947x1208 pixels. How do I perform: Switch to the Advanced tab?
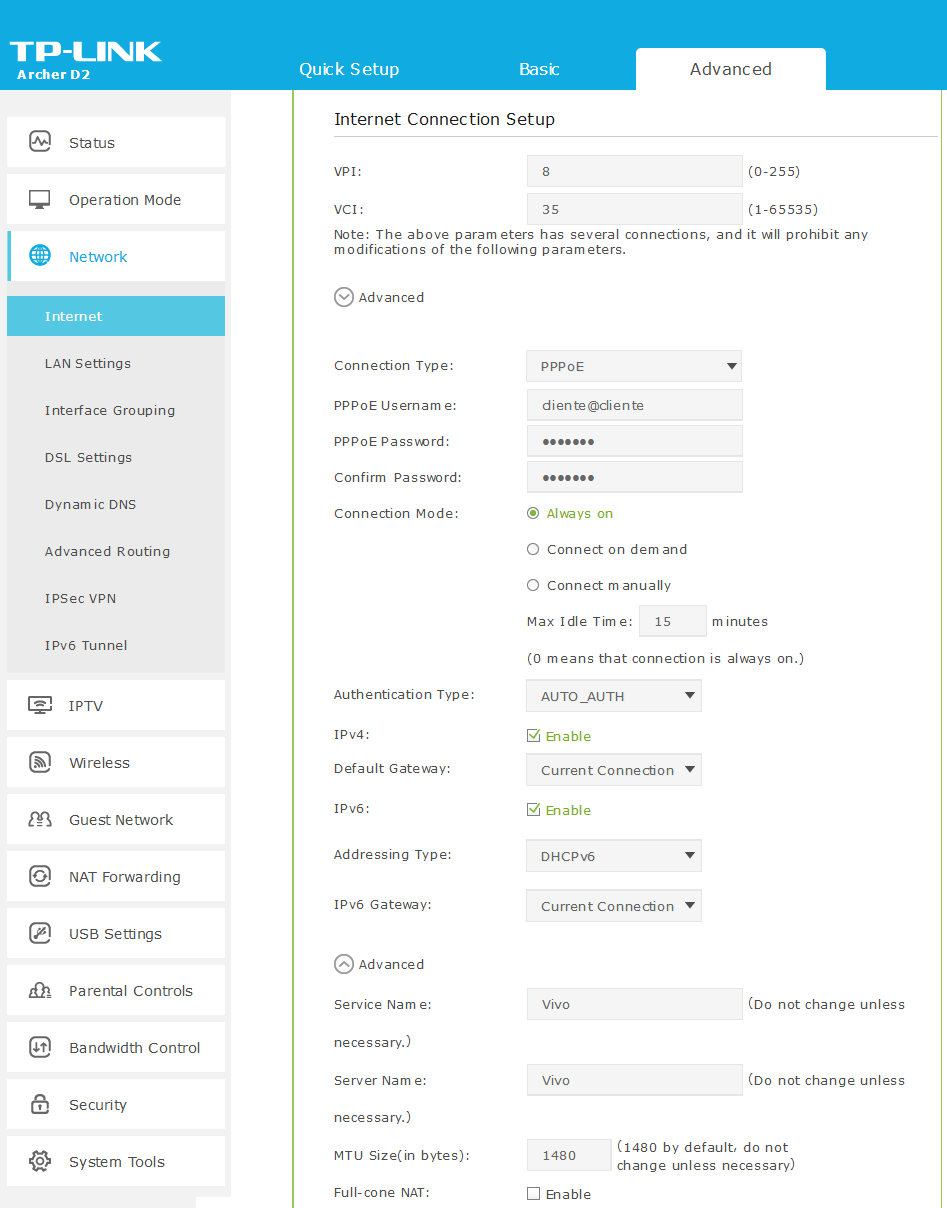[731, 69]
